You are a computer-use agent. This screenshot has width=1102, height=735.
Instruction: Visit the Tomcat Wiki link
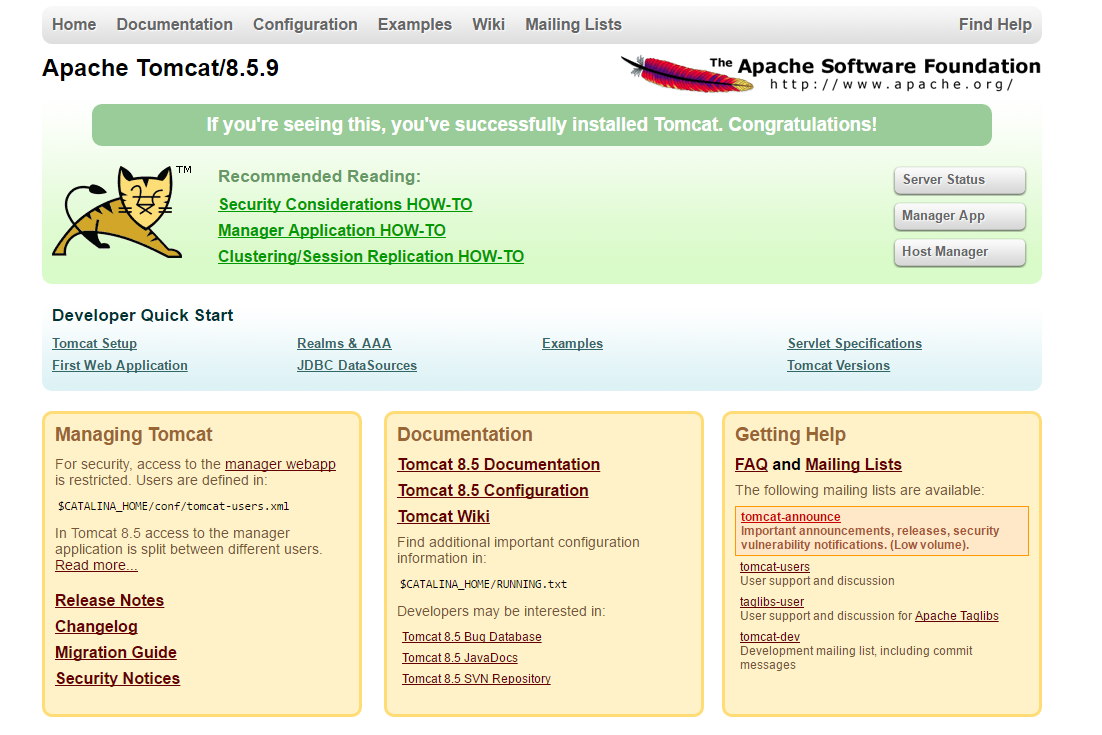(443, 516)
